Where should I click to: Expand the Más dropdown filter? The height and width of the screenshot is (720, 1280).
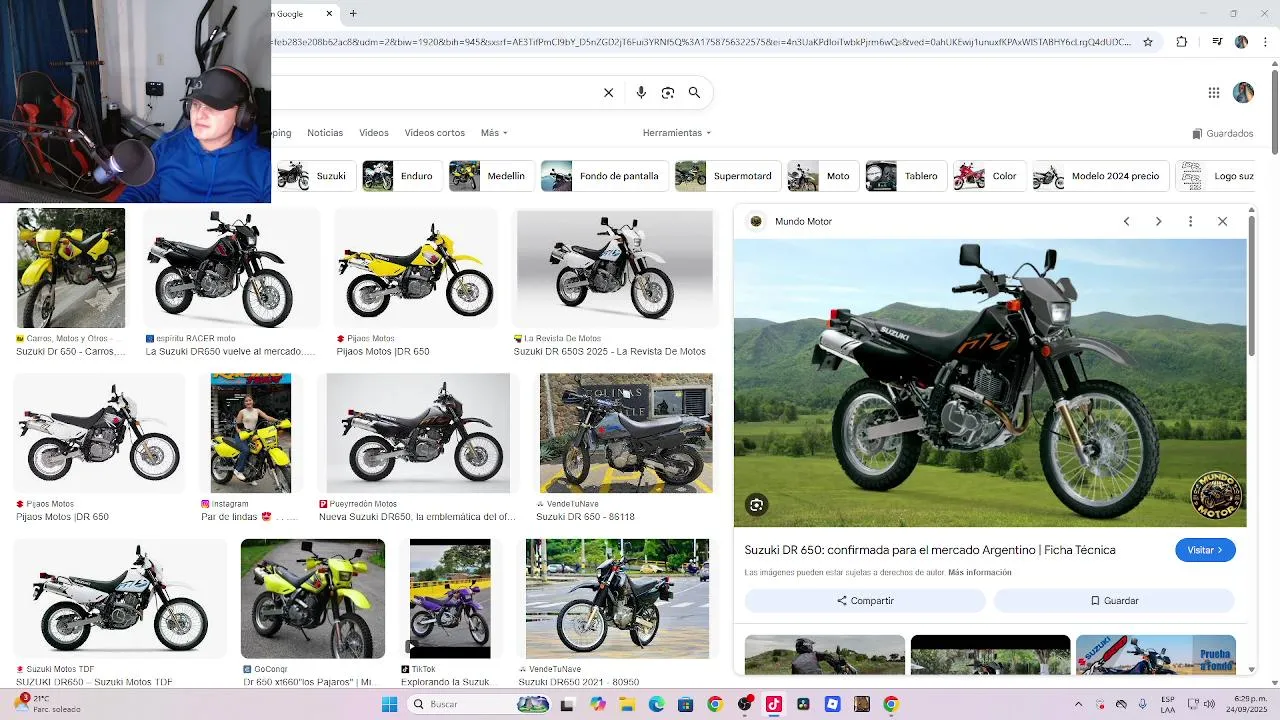click(494, 133)
